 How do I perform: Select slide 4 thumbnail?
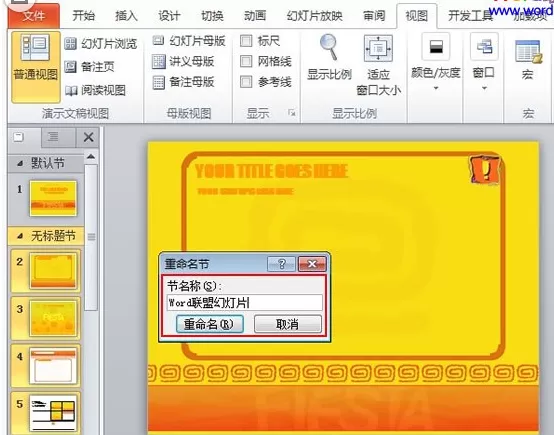click(x=53, y=366)
